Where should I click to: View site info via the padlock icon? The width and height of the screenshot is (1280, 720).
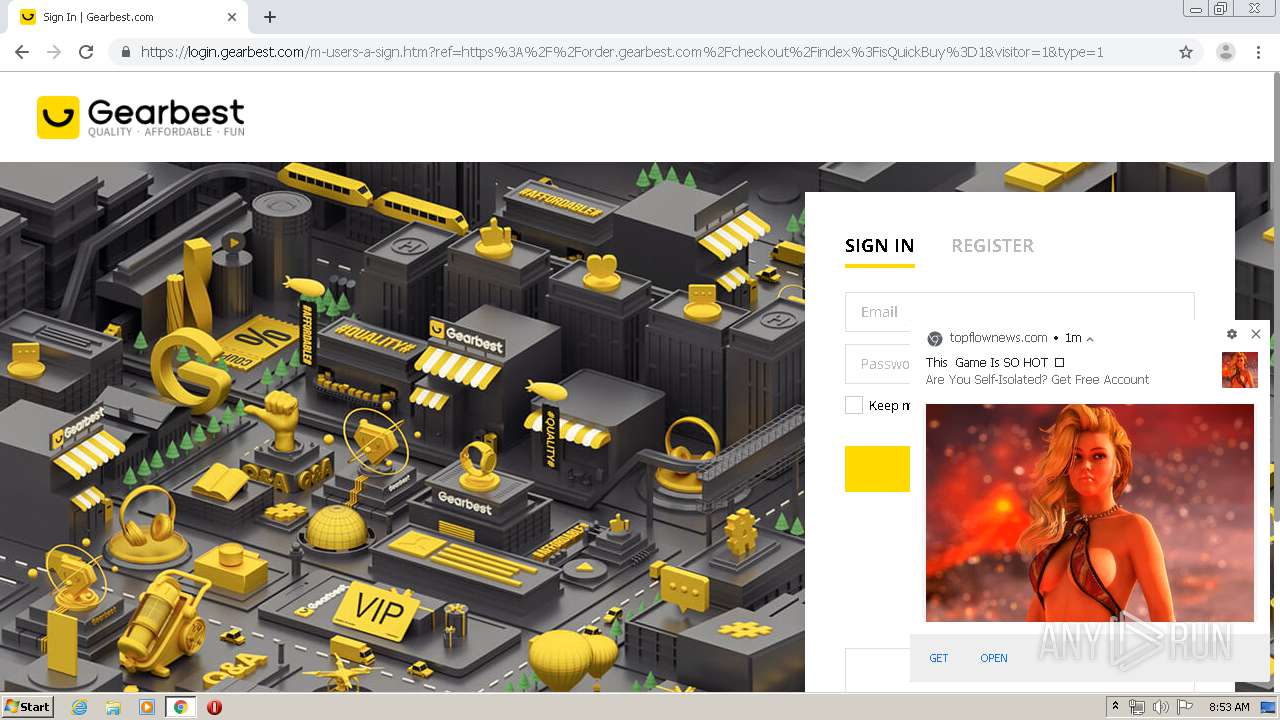[x=126, y=52]
